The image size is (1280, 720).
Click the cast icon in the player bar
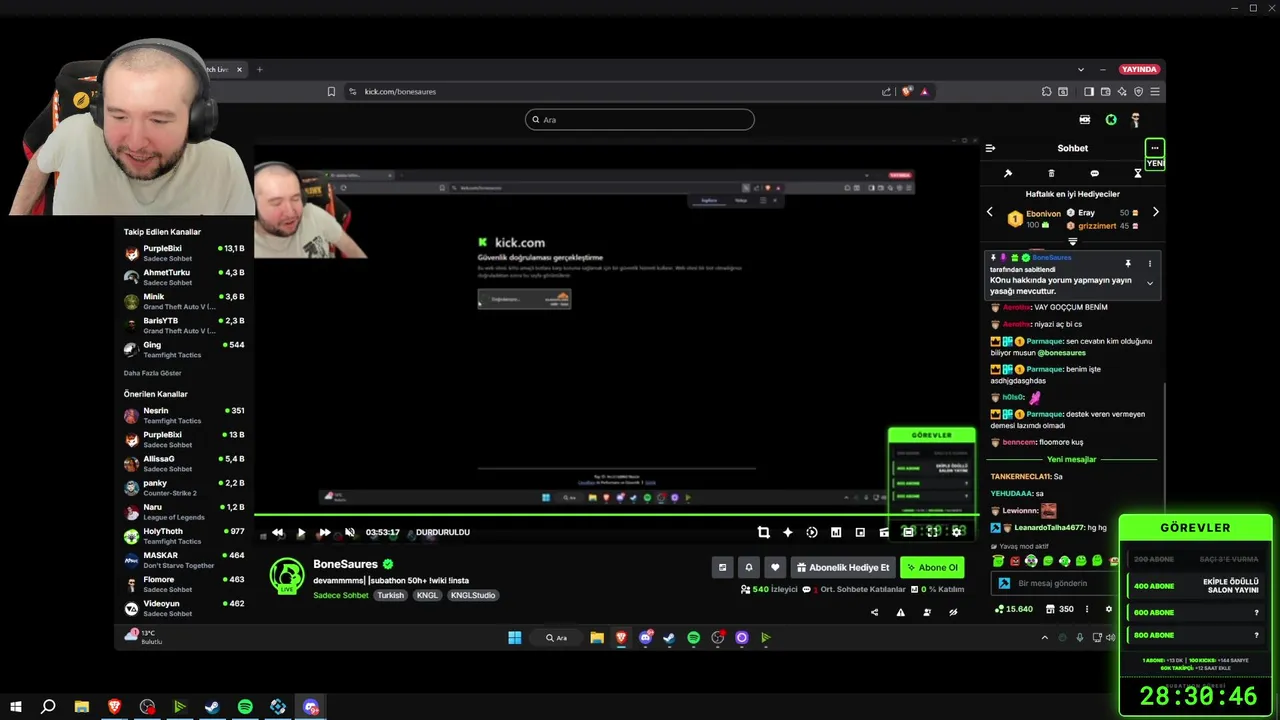884,532
